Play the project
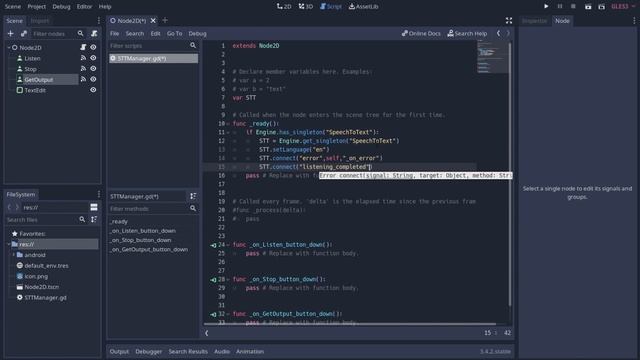The image size is (640, 360). (x=546, y=7)
